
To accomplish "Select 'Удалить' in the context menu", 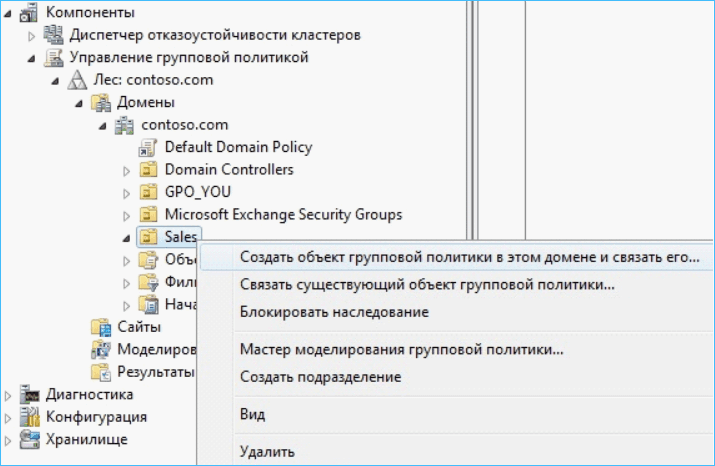I will [x=267, y=451].
